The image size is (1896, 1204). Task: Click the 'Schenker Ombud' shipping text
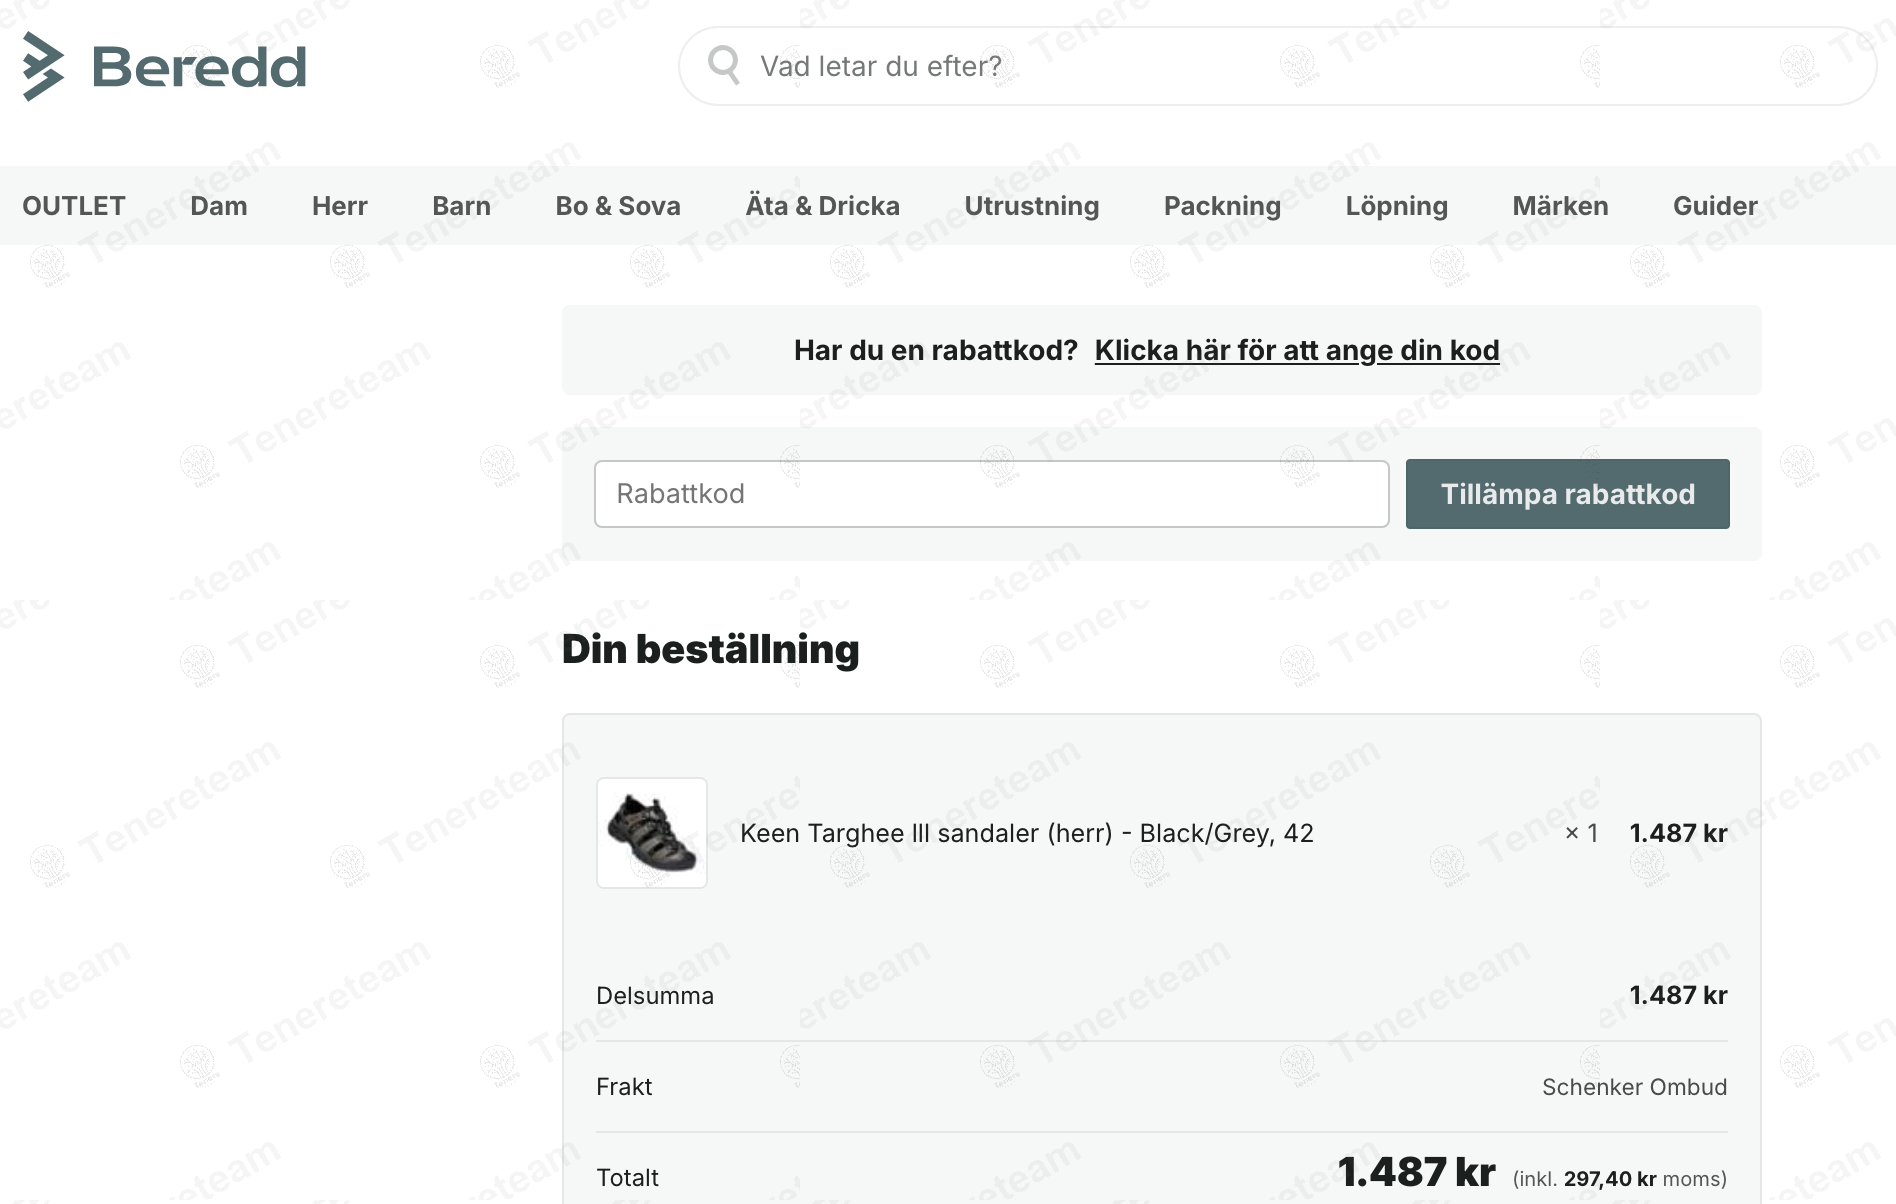click(1634, 1087)
